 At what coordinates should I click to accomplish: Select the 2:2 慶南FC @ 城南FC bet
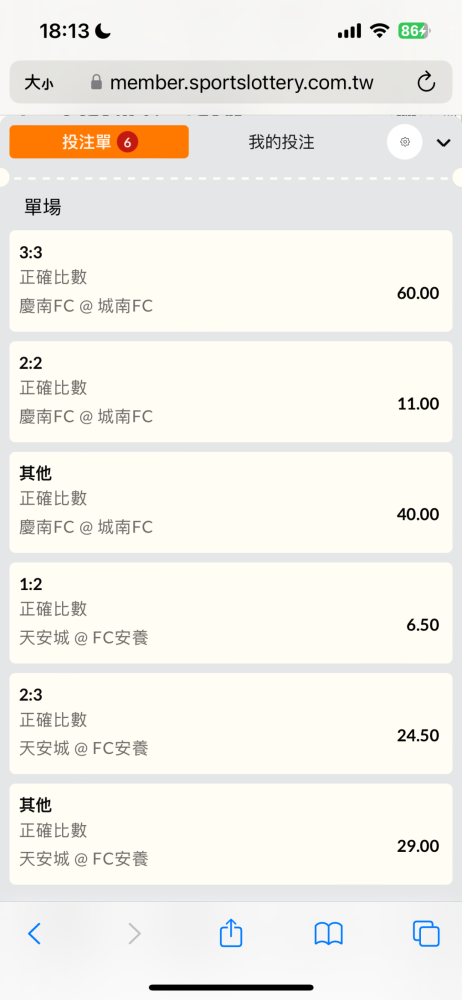[231, 392]
